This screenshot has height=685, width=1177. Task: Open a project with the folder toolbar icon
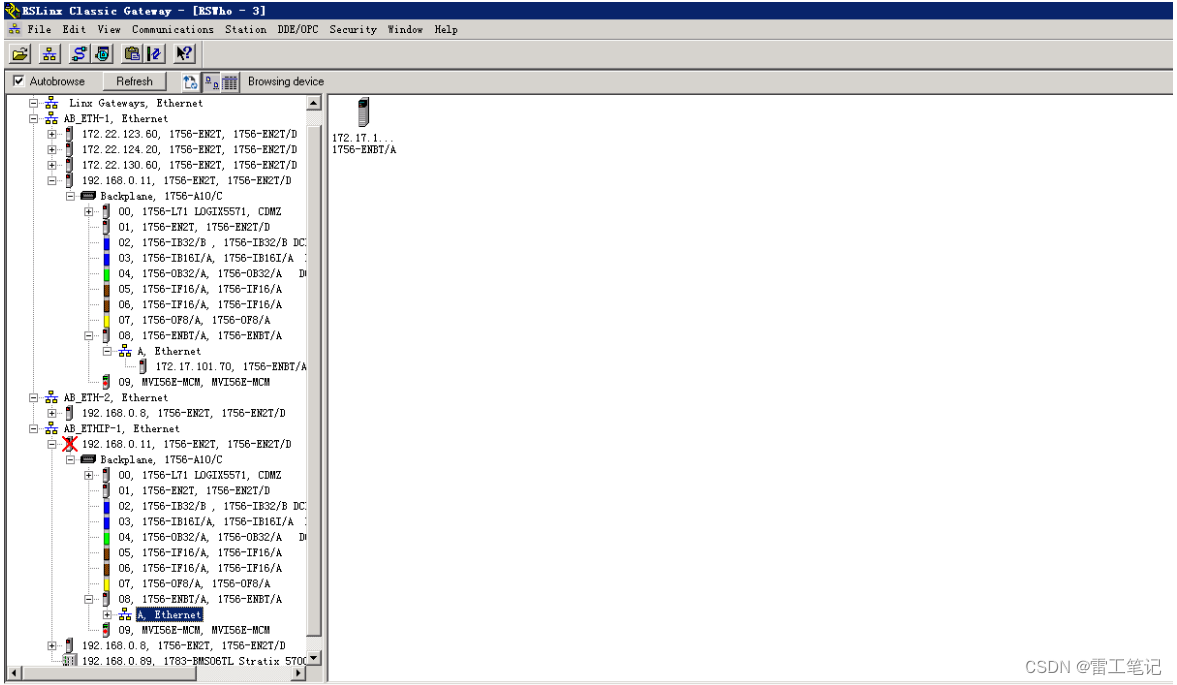click(20, 54)
